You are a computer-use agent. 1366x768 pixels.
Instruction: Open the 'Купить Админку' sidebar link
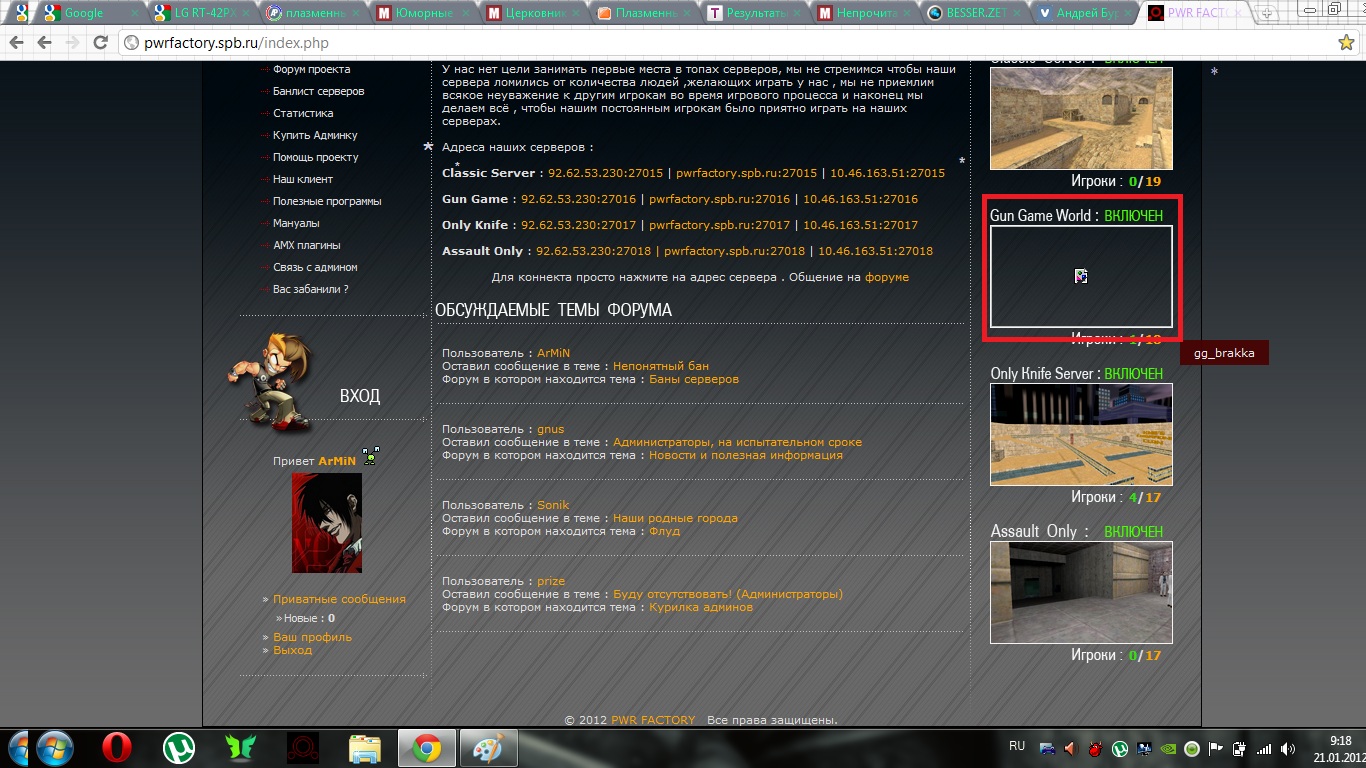(315, 135)
